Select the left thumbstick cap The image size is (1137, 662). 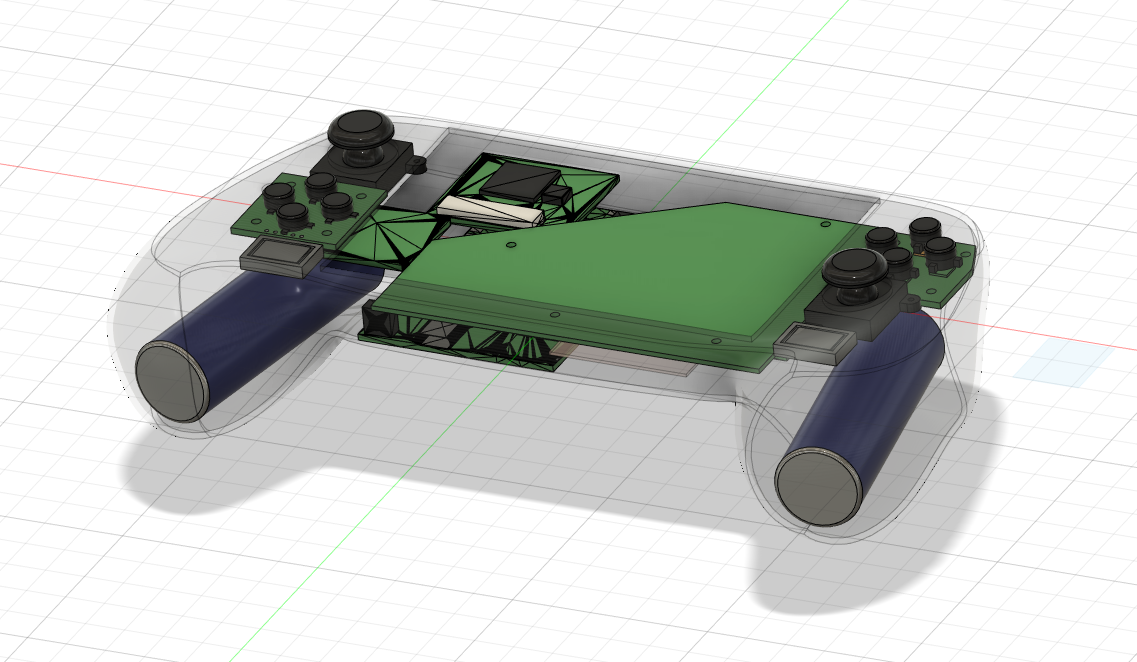point(361,129)
